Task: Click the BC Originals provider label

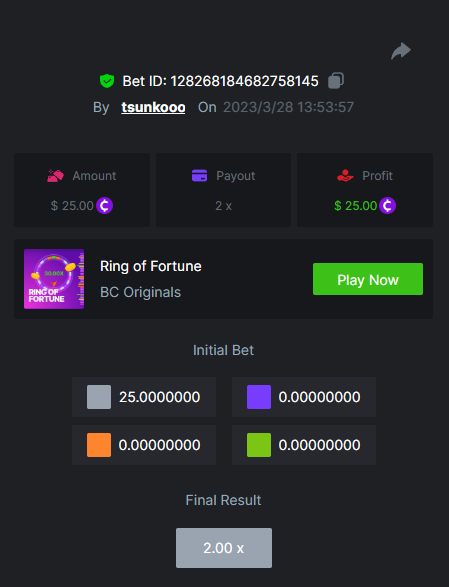Action: (x=140, y=292)
